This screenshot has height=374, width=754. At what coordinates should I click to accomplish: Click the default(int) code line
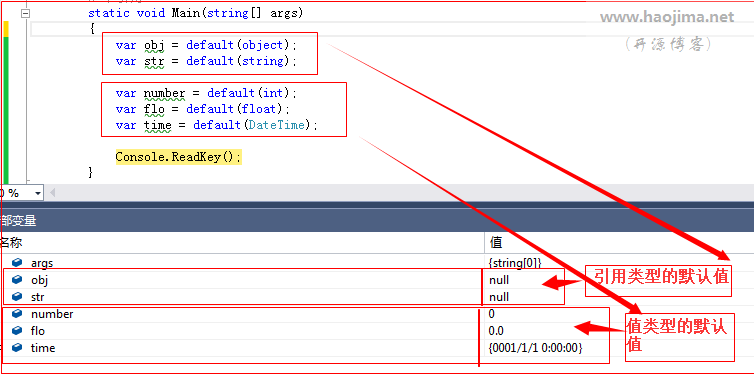(207, 93)
